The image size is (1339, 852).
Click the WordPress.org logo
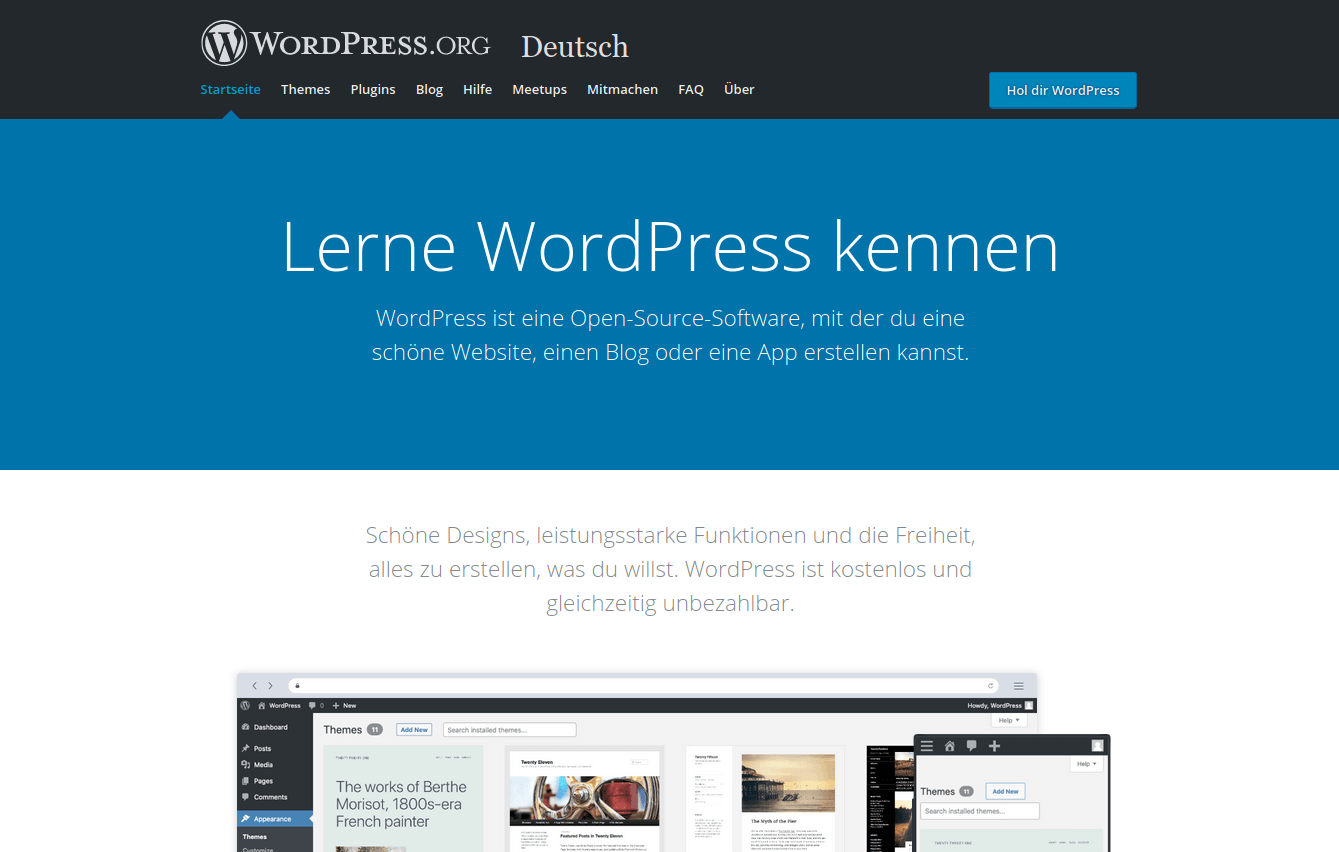click(x=346, y=44)
